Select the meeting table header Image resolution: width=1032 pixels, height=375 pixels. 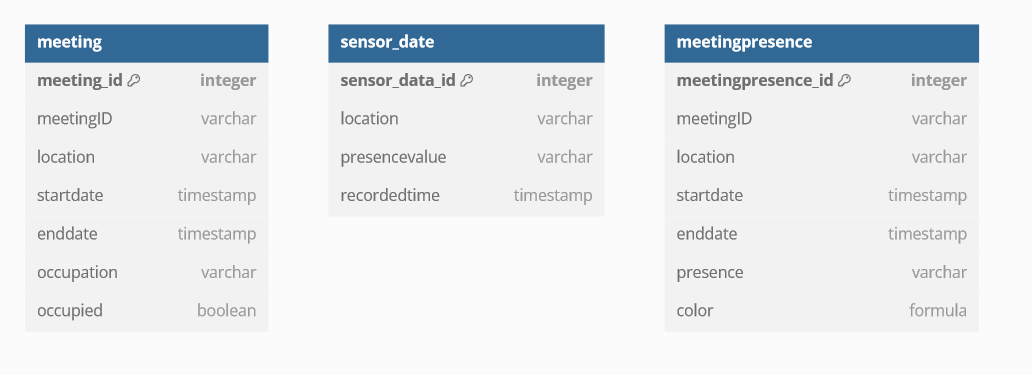147,43
